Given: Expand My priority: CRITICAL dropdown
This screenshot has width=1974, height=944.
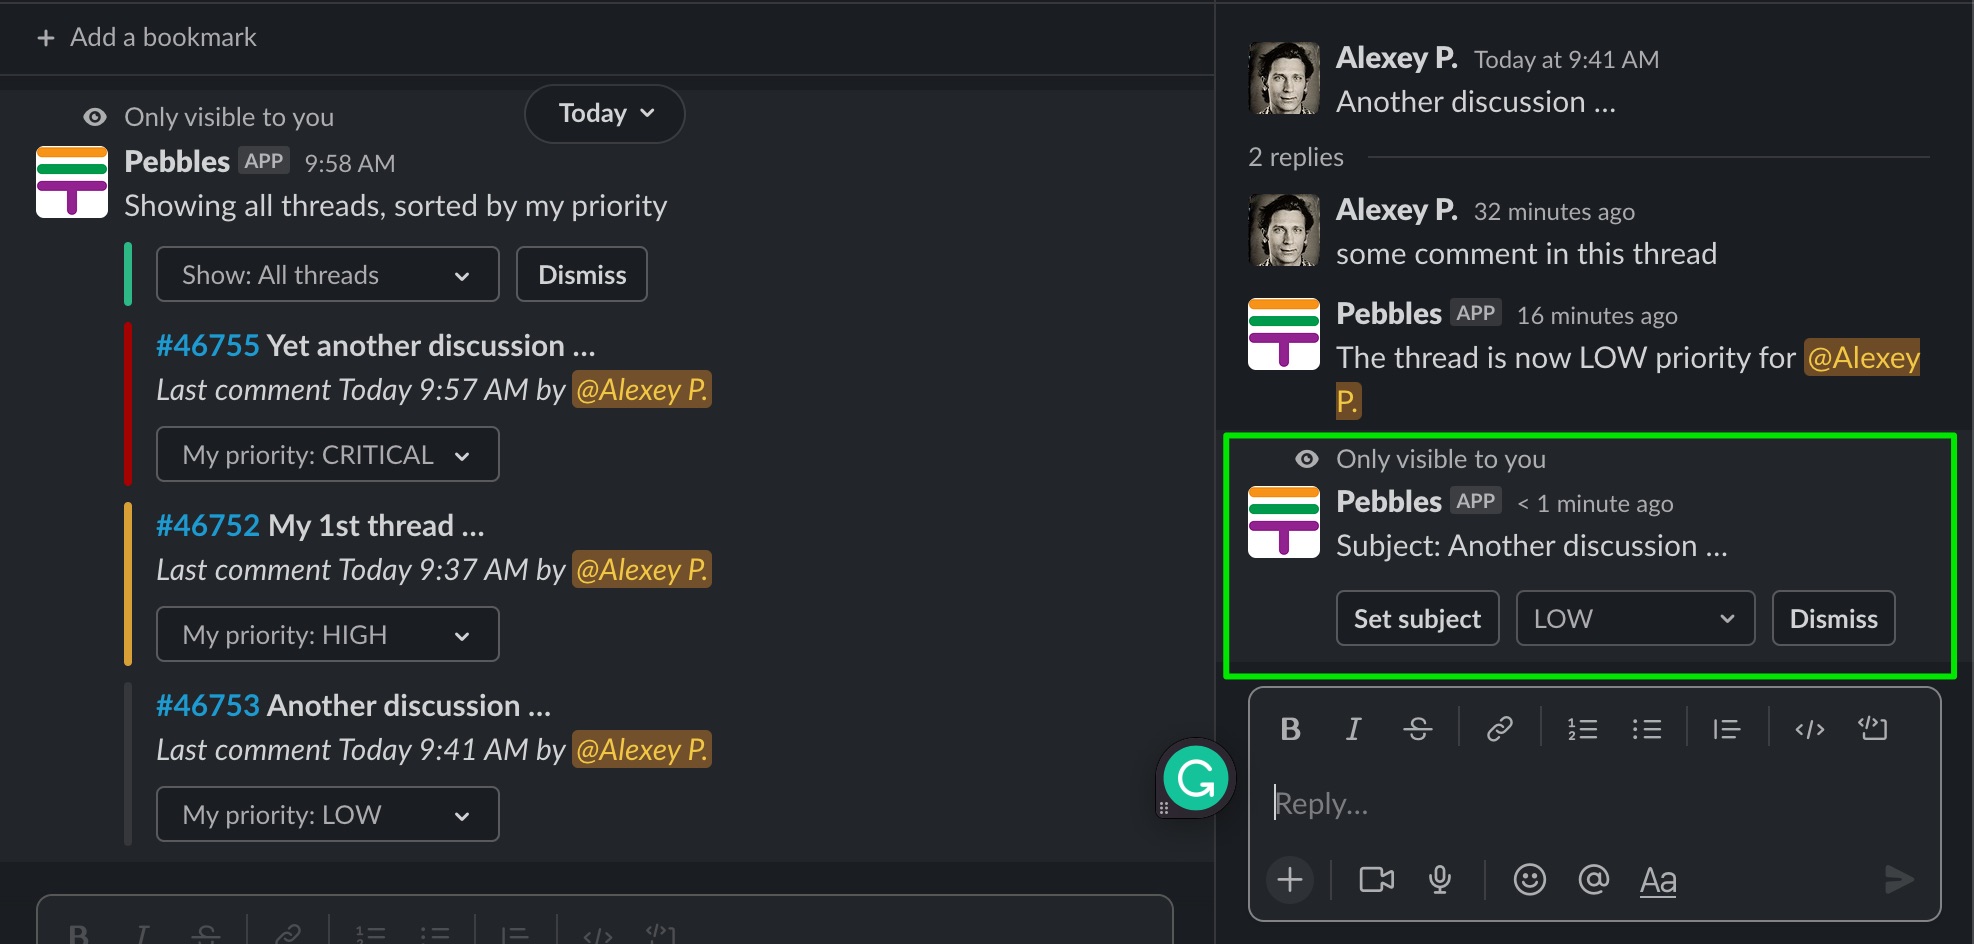Looking at the screenshot, I should click(x=327, y=454).
